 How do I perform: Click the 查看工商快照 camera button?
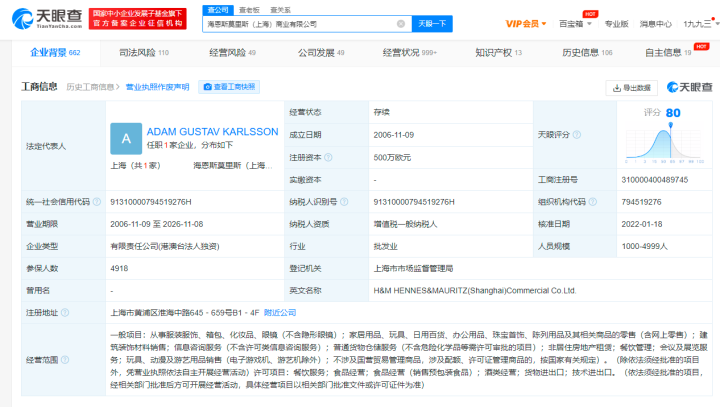tap(229, 87)
